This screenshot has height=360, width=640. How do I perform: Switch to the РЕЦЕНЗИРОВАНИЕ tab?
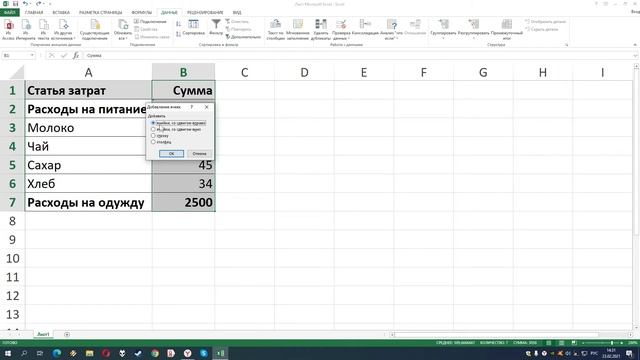coord(205,12)
